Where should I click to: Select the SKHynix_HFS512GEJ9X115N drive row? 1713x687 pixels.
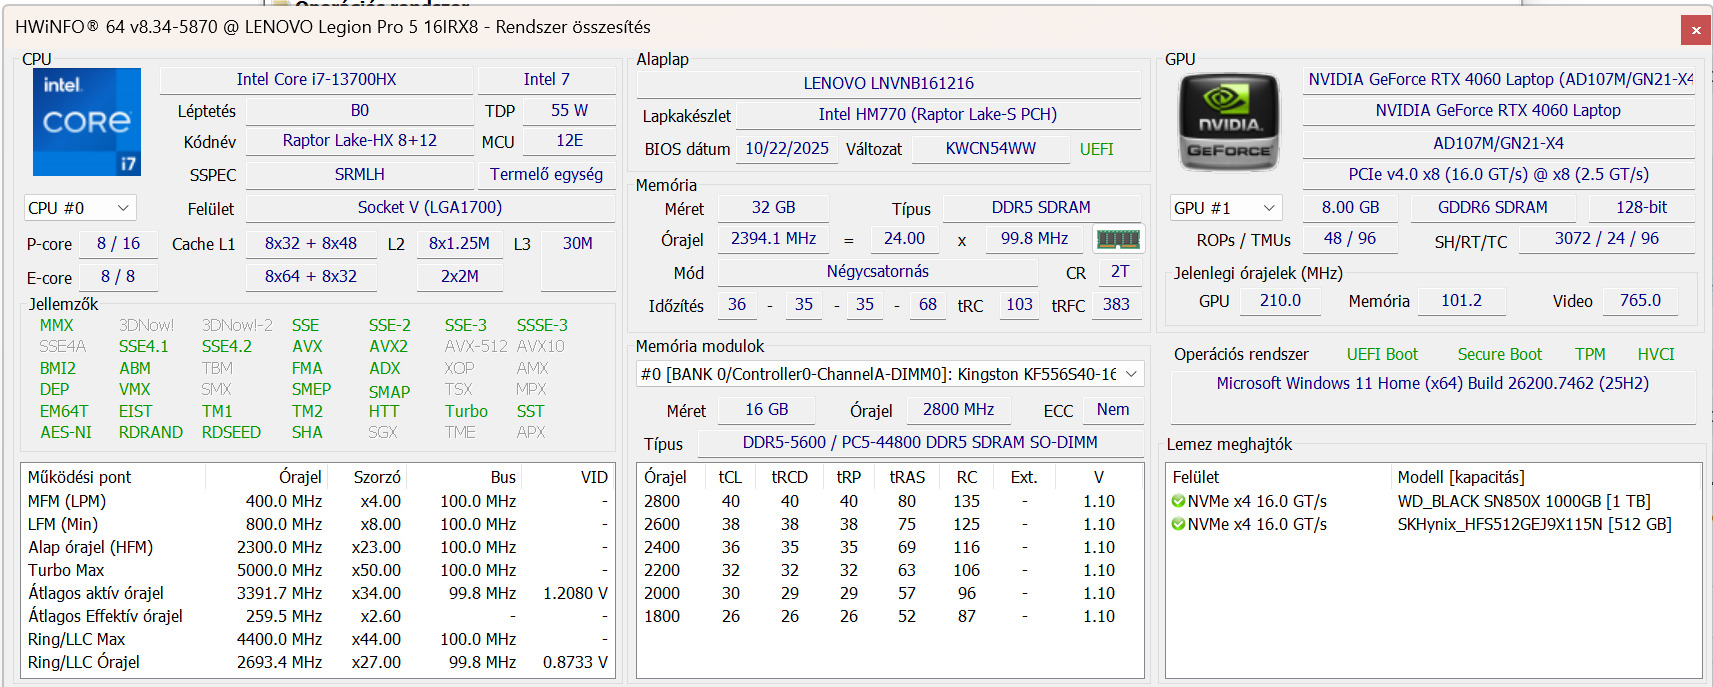tap(1433, 524)
